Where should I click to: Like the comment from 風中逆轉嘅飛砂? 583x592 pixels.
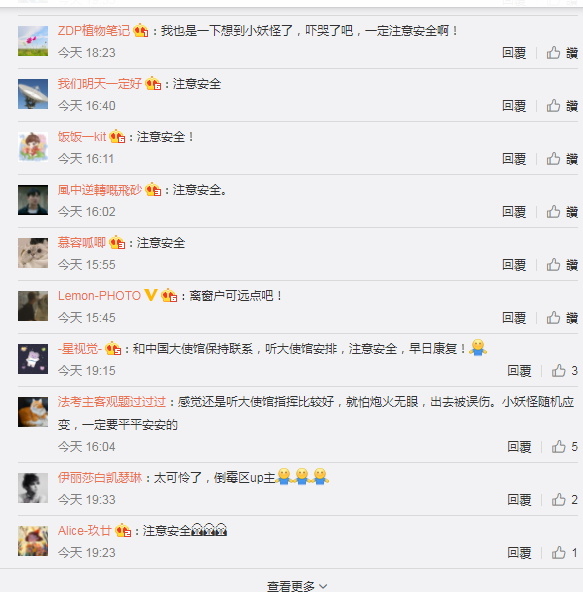point(562,212)
